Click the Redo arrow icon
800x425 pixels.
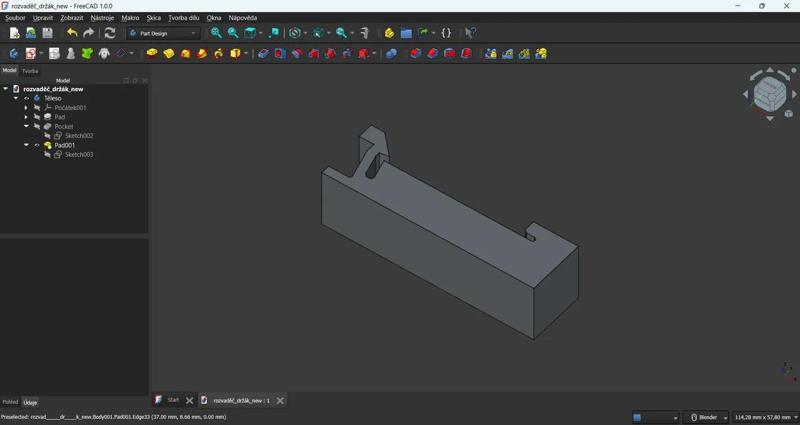[x=89, y=33]
